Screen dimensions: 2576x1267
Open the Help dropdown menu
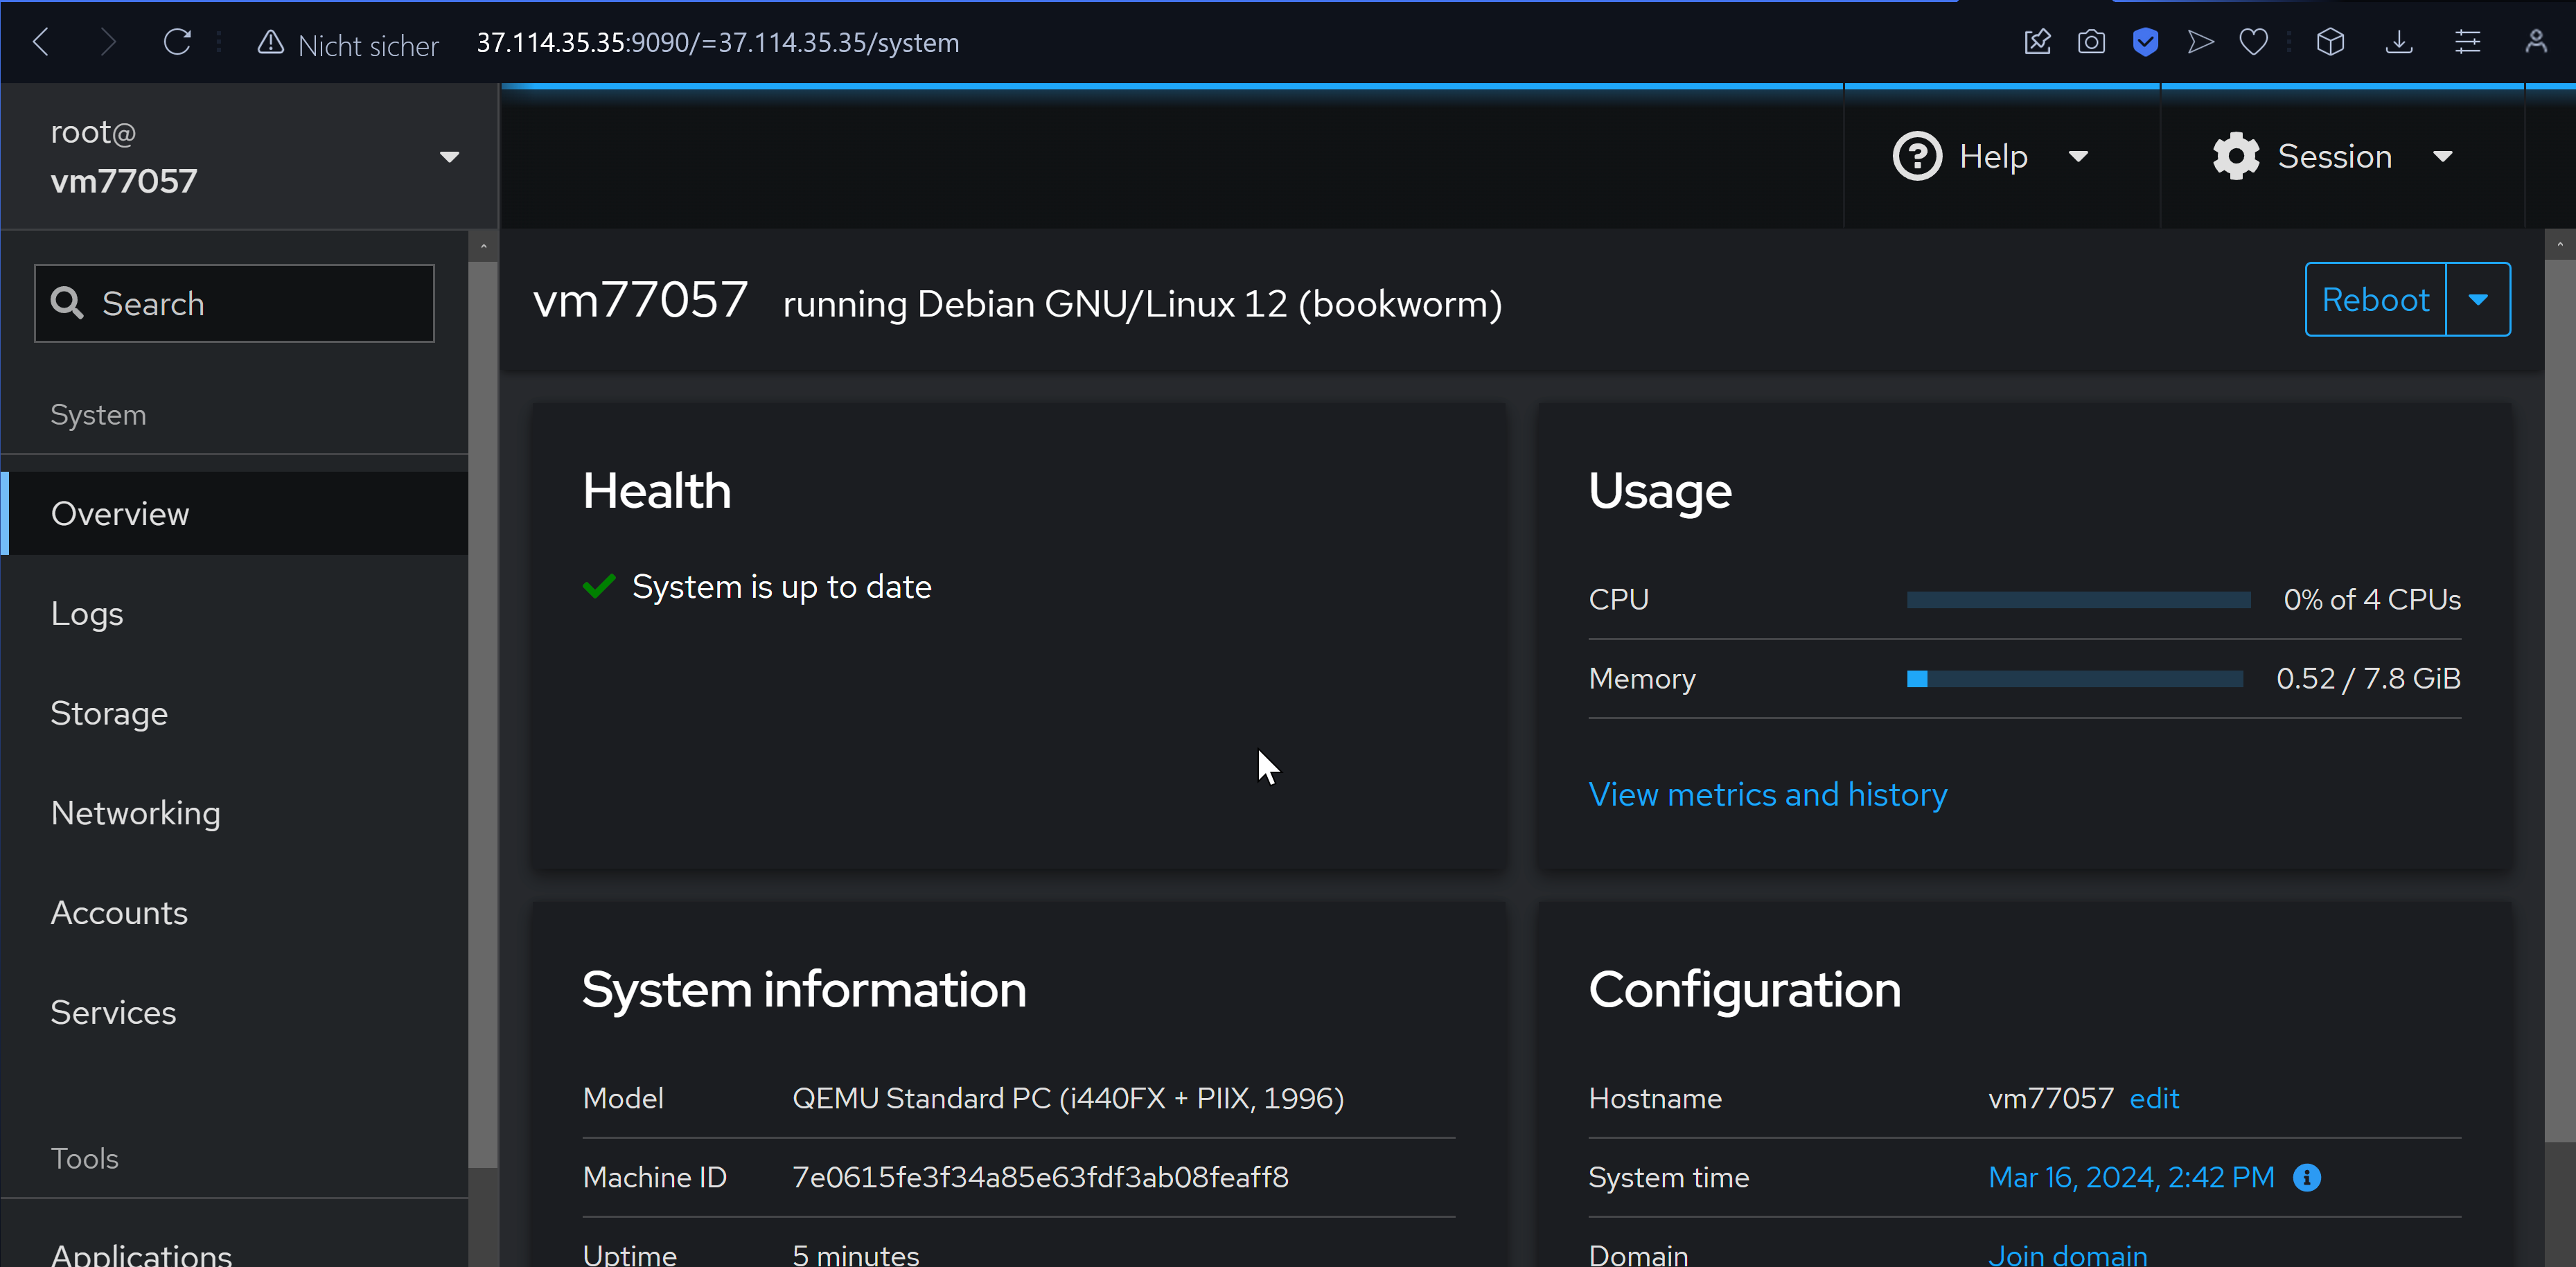point(1990,156)
